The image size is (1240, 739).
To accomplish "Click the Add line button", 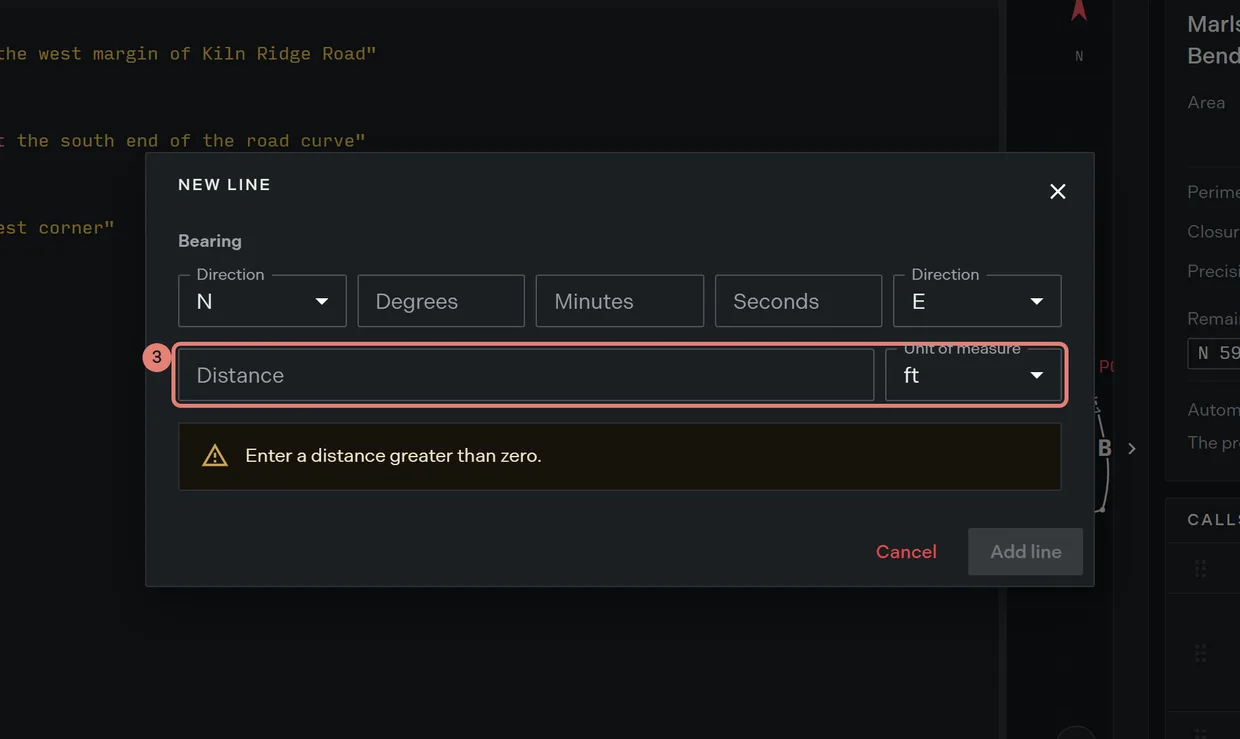I will click(x=1025, y=552).
